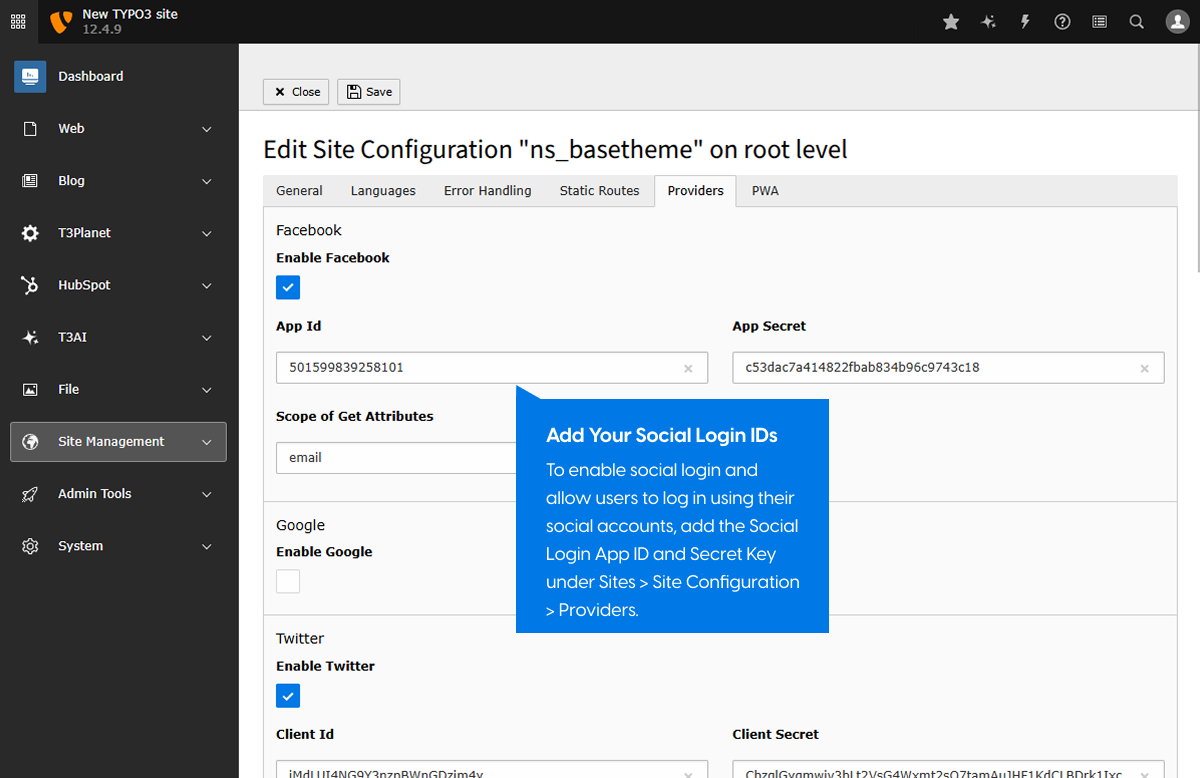The width and height of the screenshot is (1200, 778).
Task: Clear the App Secret field using its X
Action: pyautogui.click(x=1144, y=369)
